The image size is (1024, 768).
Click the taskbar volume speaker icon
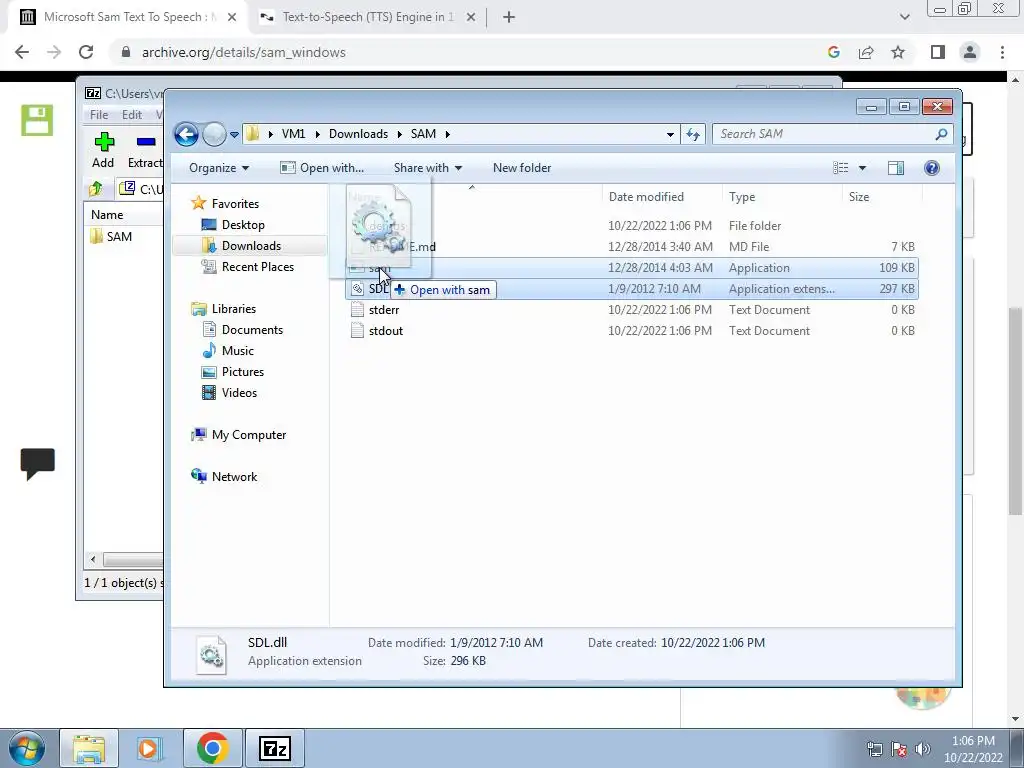(923, 749)
